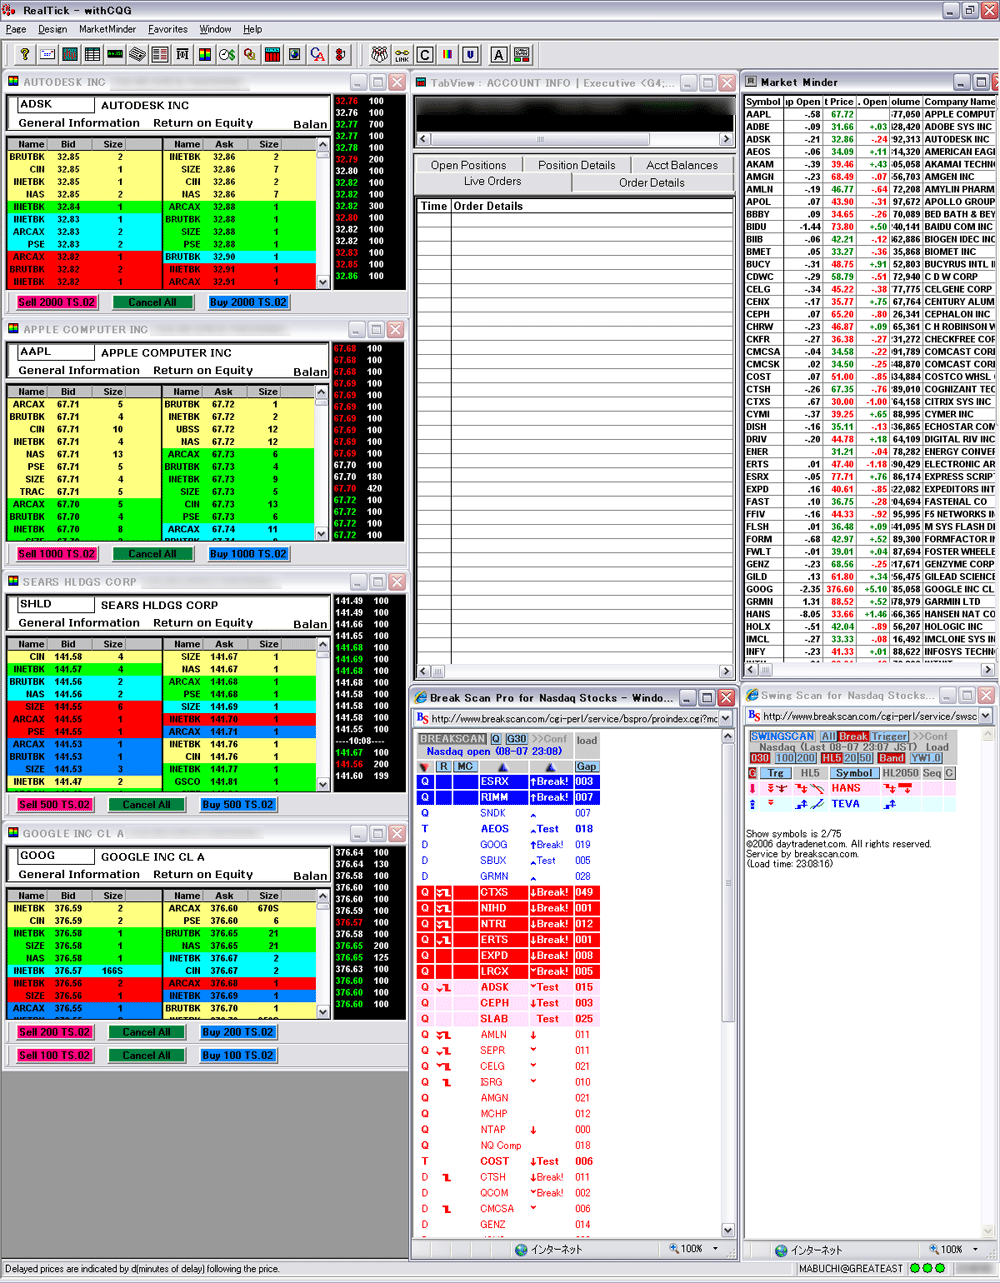This screenshot has width=1000, height=1283.
Task: Click the Buy 100 TS.02 button for Google
Action: point(238,1055)
